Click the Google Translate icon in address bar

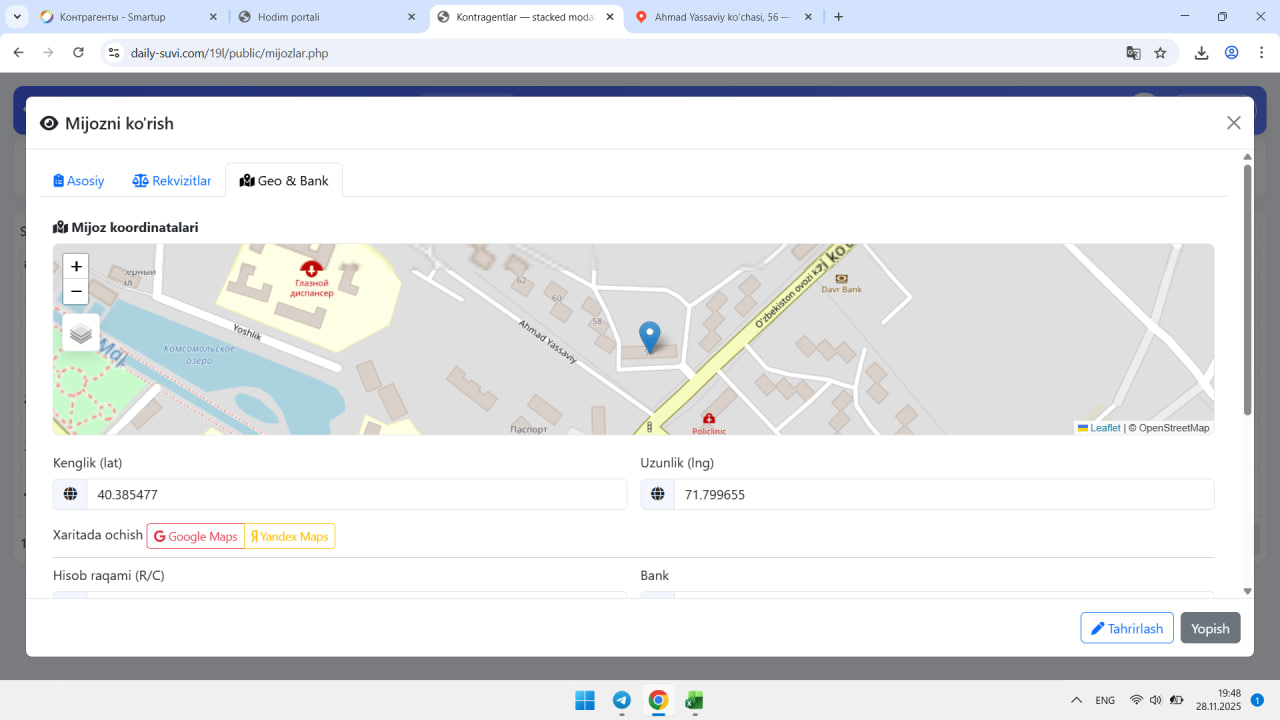click(x=1133, y=53)
